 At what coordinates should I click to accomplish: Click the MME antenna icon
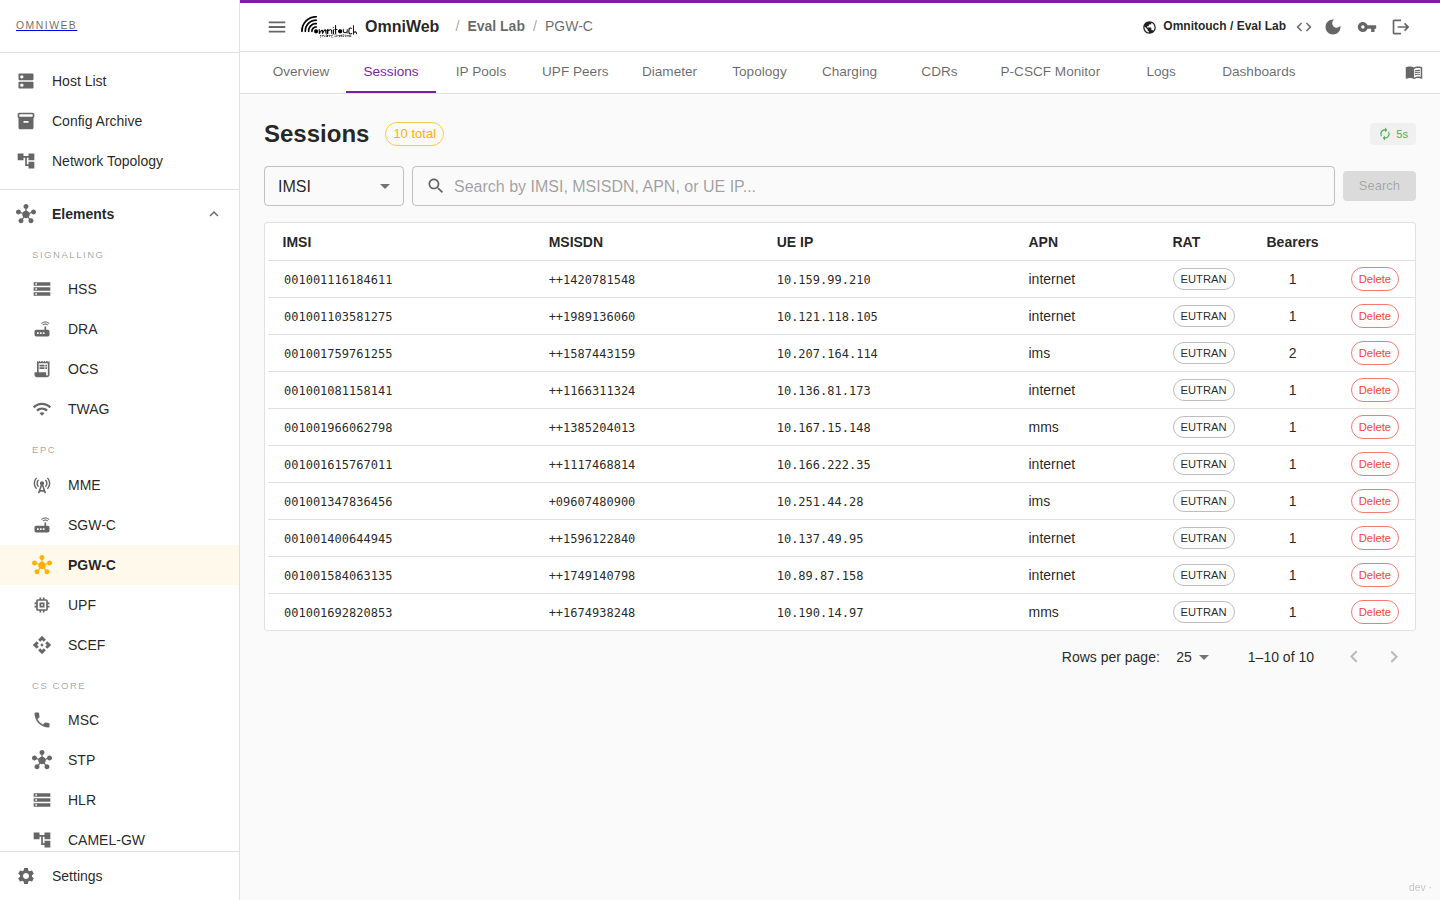click(42, 485)
